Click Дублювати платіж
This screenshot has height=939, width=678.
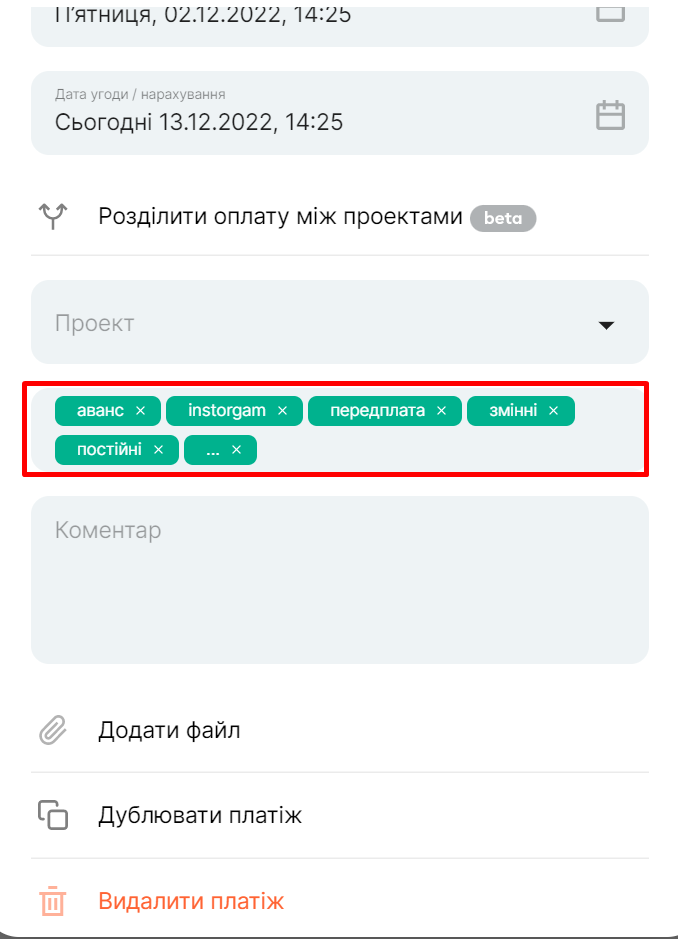(200, 815)
